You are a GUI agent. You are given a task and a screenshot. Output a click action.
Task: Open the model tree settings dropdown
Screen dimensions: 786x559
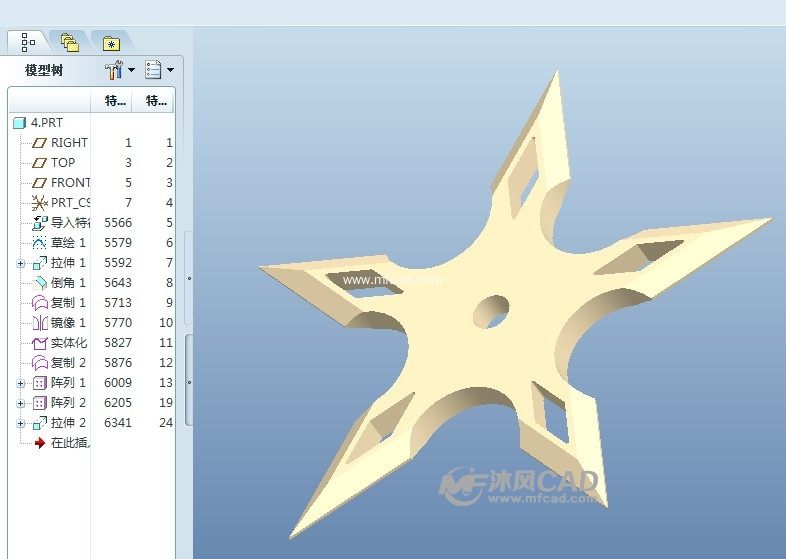[119, 70]
